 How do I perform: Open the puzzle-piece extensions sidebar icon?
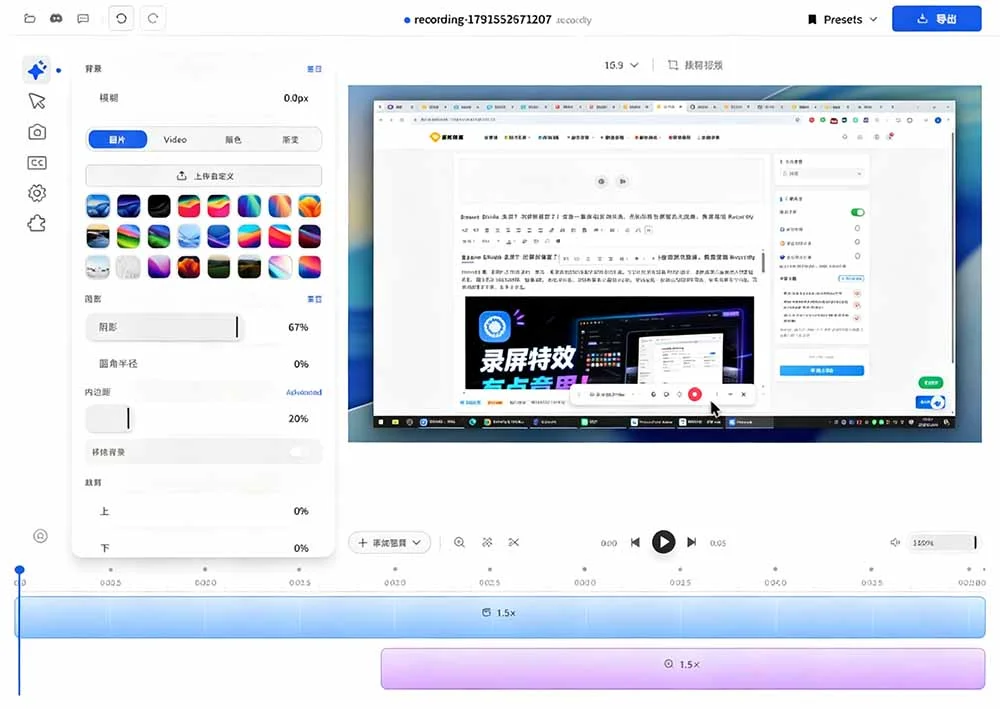pyautogui.click(x=37, y=223)
